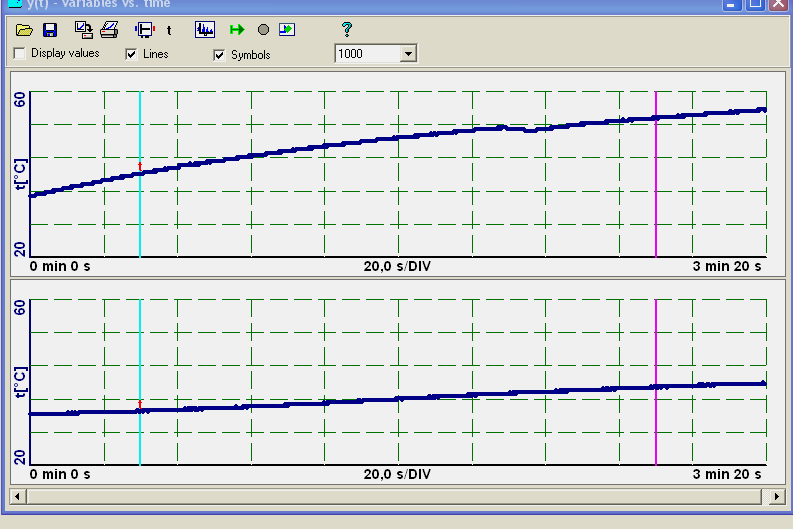
Task: Select the magenta cursor line in lower graph
Action: tap(656, 382)
